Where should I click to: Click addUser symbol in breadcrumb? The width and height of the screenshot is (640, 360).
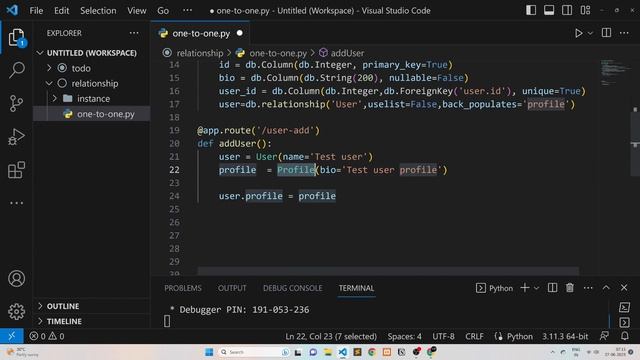[x=347, y=53]
